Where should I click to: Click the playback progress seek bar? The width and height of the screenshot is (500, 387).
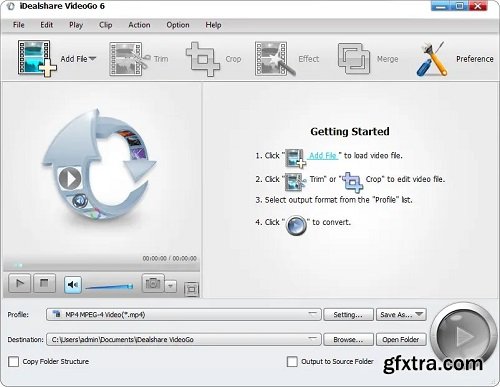(101, 266)
